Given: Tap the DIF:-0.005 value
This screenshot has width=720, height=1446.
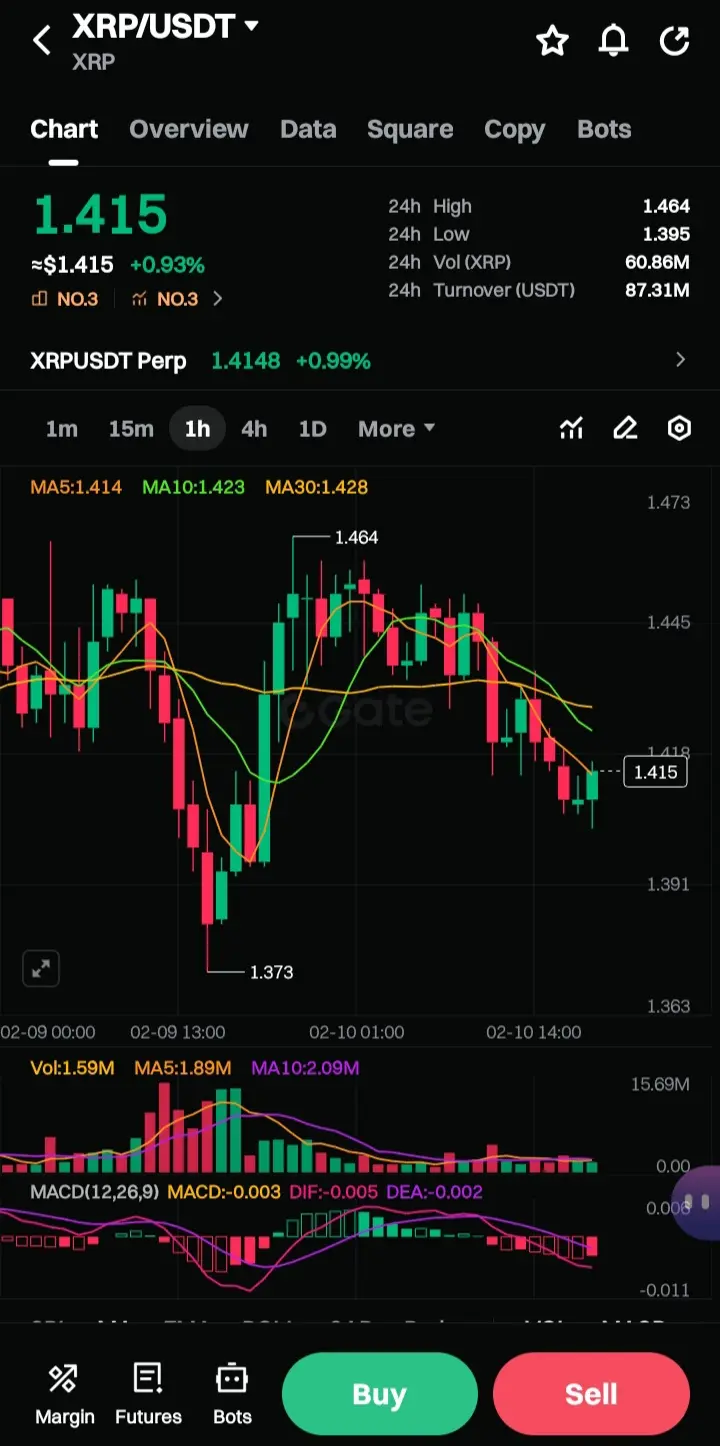Looking at the screenshot, I should [x=332, y=1192].
